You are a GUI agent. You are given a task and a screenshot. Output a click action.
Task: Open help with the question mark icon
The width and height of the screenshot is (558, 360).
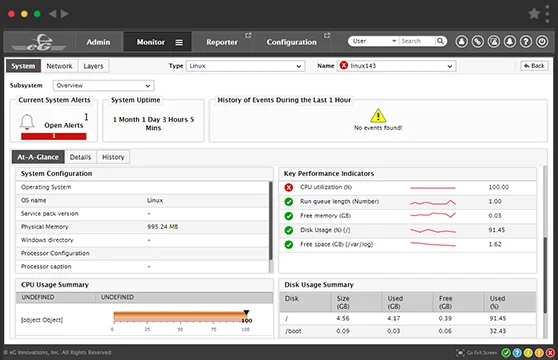pos(526,42)
